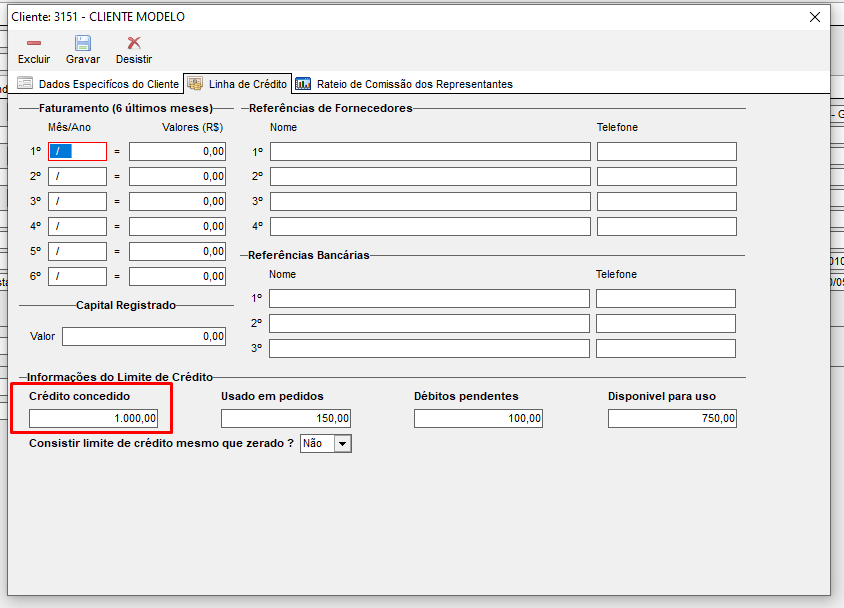Close the Cliente Modelo window
This screenshot has width=844, height=608.
tap(814, 16)
